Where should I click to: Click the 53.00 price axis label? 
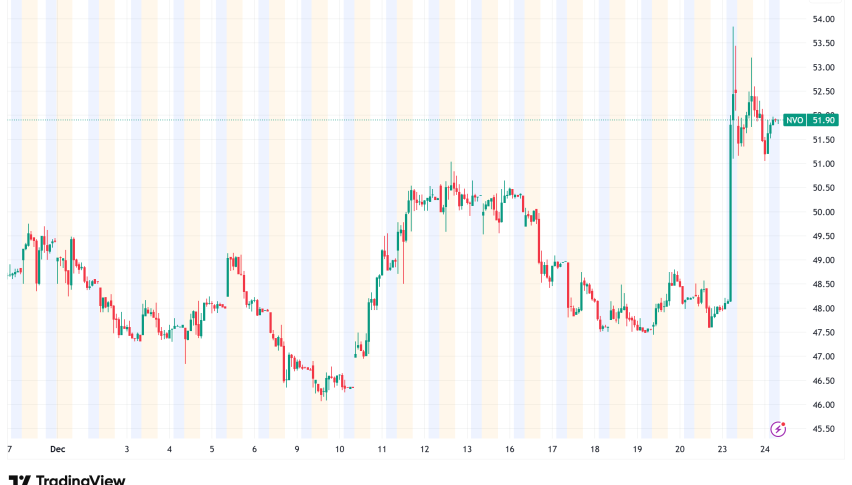coord(823,67)
